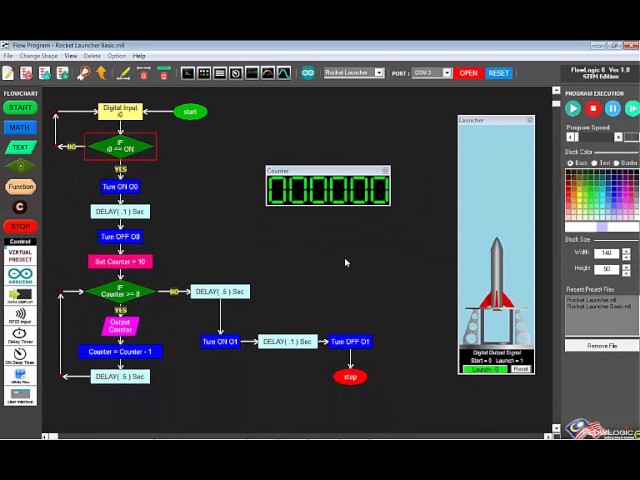Screen dimensions: 640x480
Task: Select the Back block color radio button
Action: (x=570, y=162)
